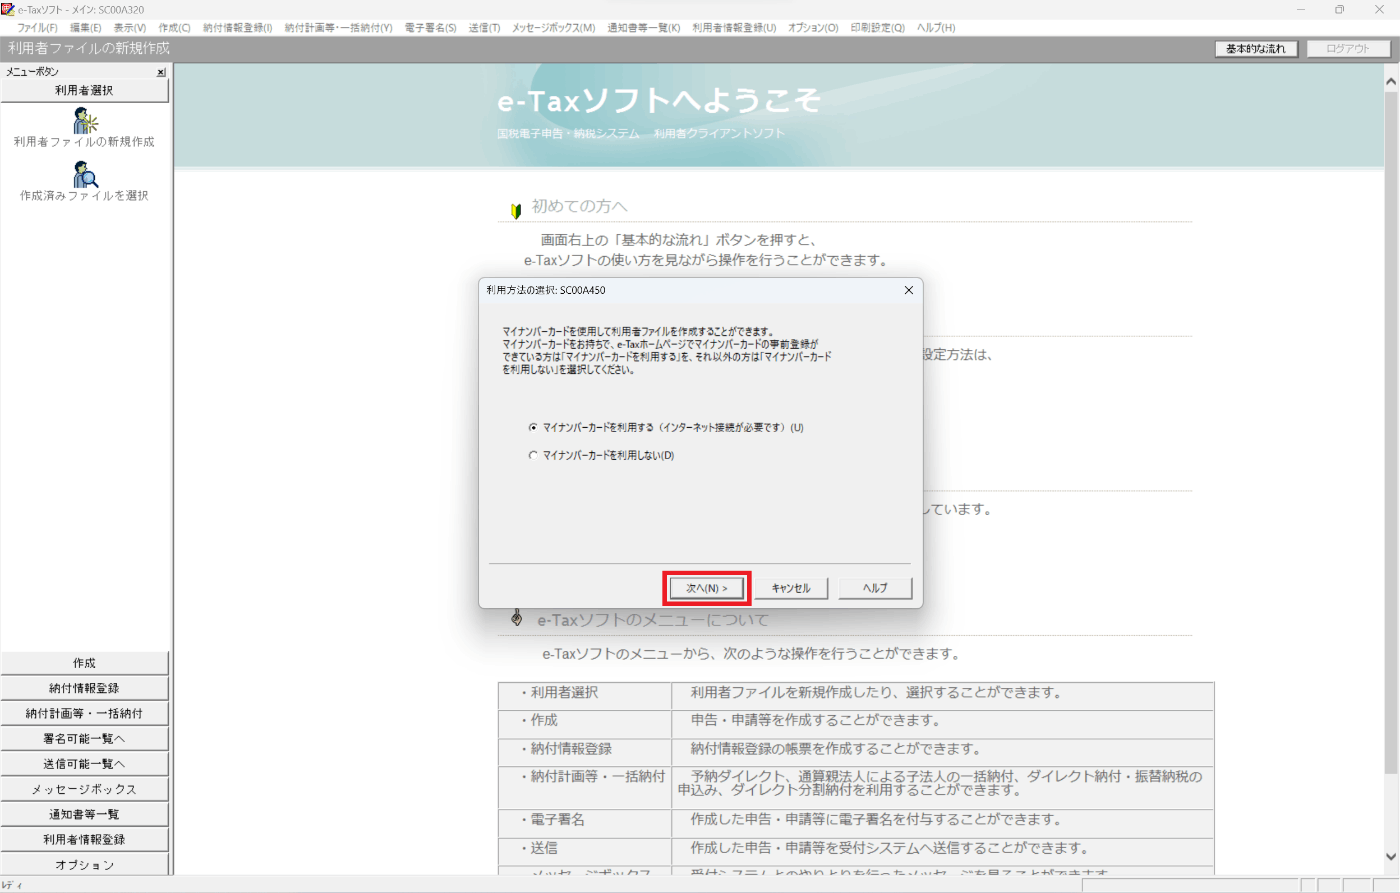Viewport: 1400px width, 893px height.
Task: Close the 利用方法の選択 dialog
Action: pyautogui.click(x=908, y=290)
